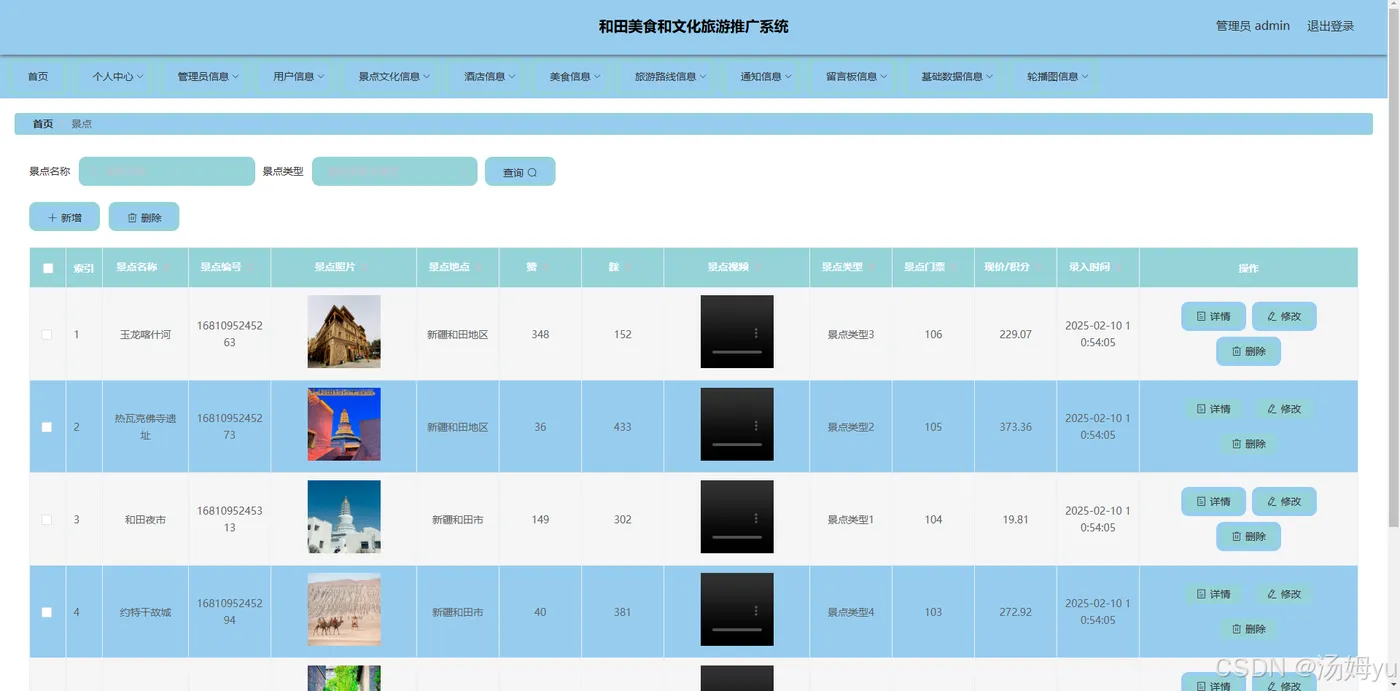Viewport: 1400px width, 691px height.
Task: Focus the 景点类型 search field
Action: point(395,171)
